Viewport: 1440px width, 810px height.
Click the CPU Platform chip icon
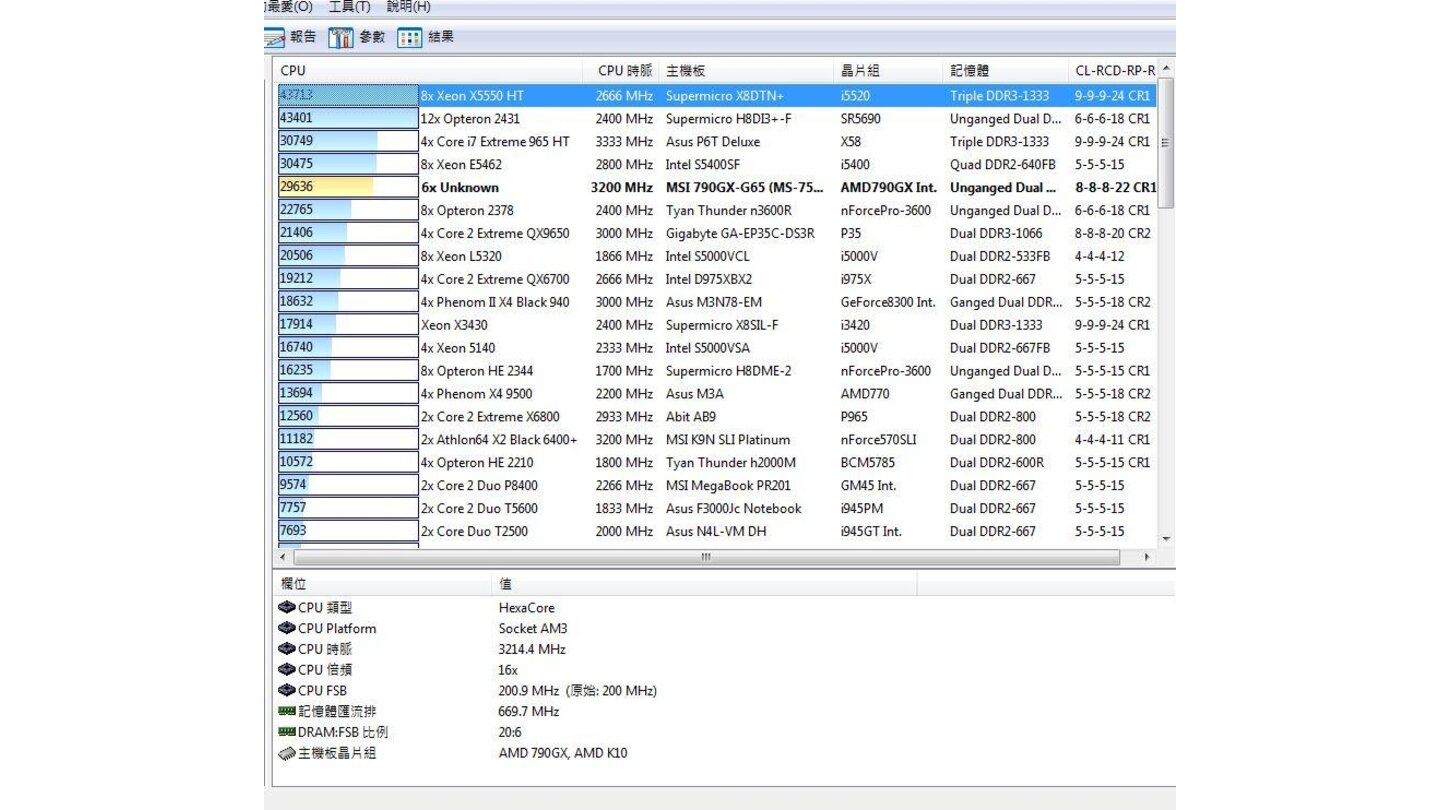pos(287,628)
